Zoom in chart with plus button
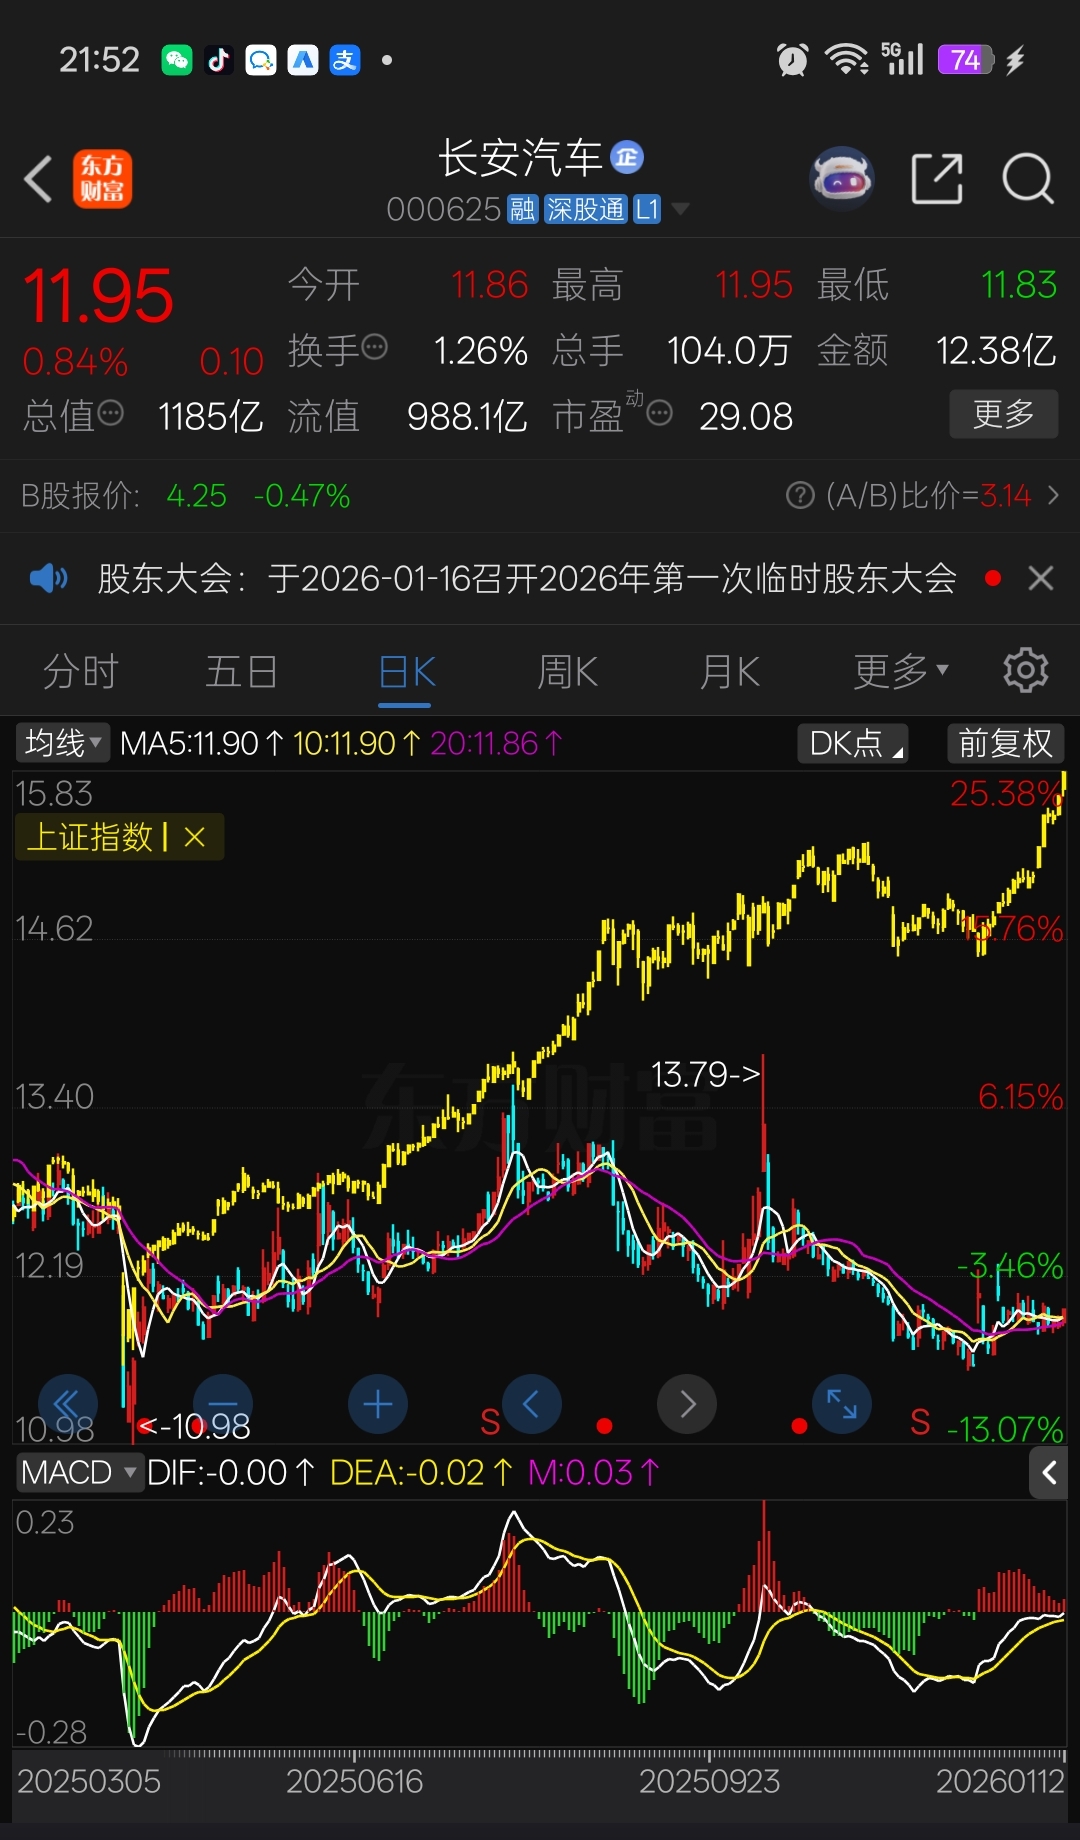 [377, 1405]
